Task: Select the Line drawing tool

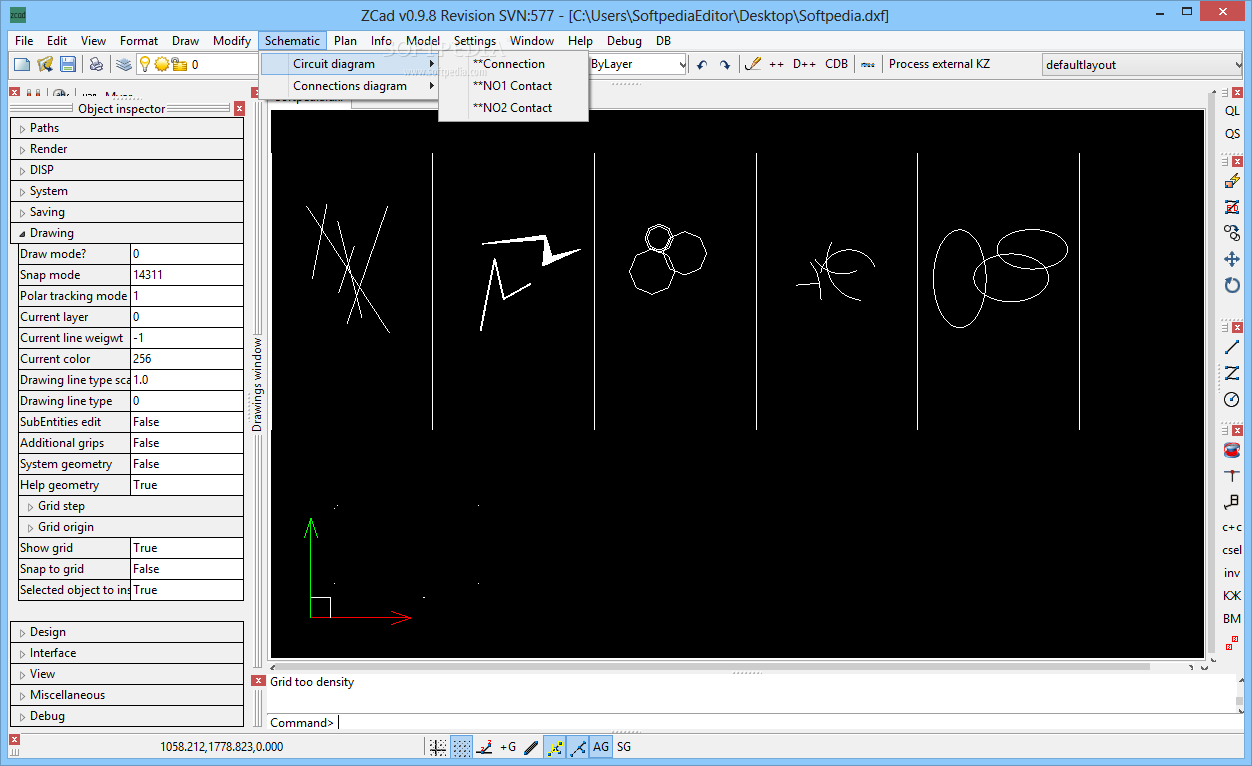Action: click(1232, 347)
